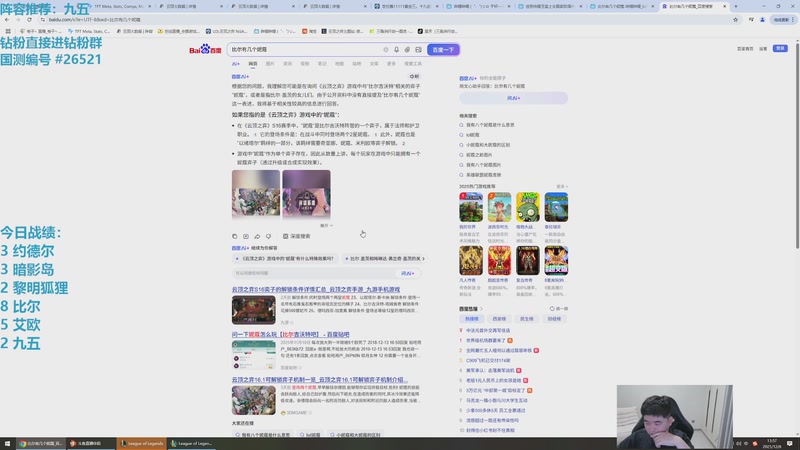Open the Minecraft-style game icon, first in top row
Screen dimensions: 800x450
(470, 207)
